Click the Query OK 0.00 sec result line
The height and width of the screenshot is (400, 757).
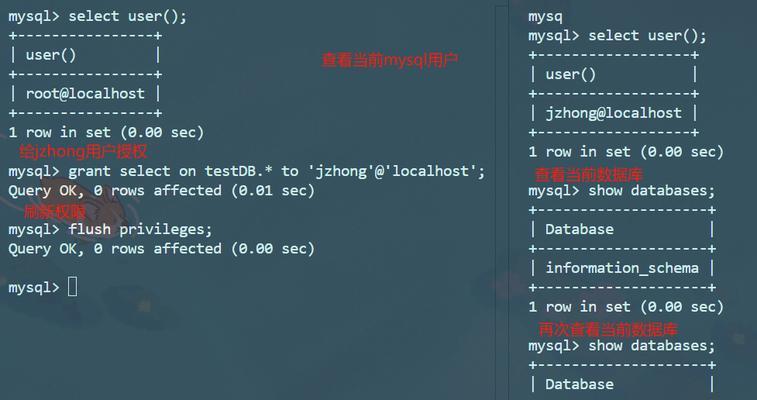(161, 248)
